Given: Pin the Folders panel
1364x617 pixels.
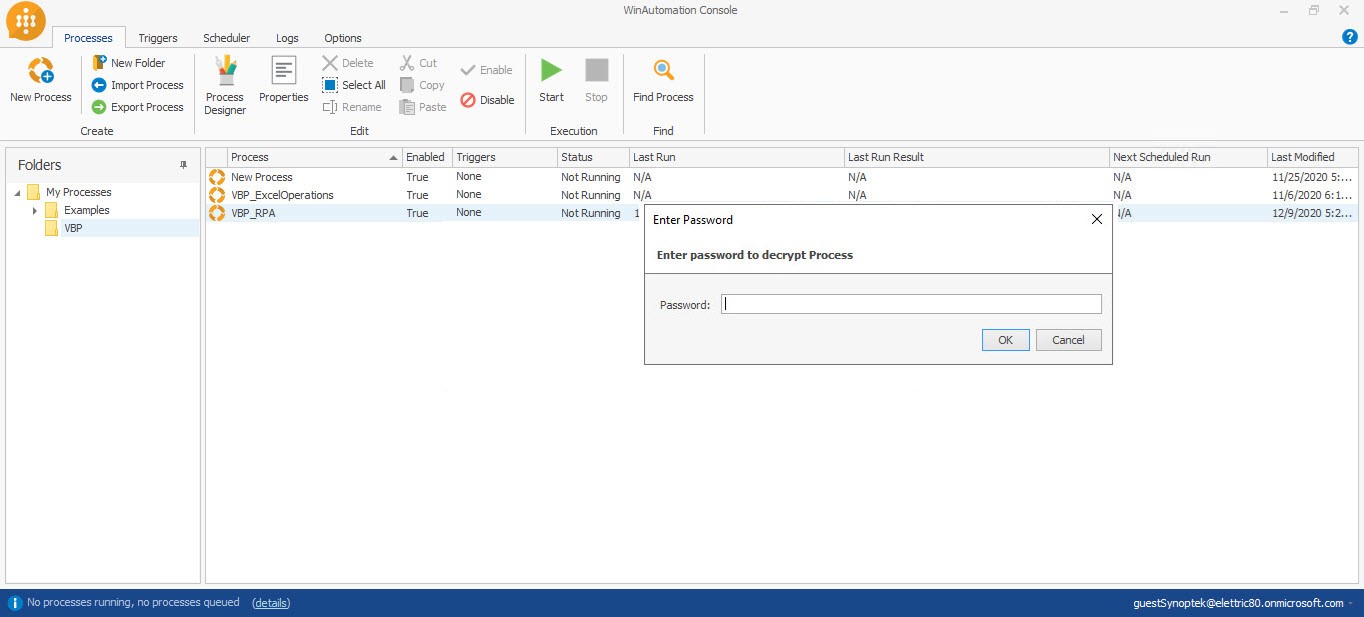Looking at the screenshot, I should click(182, 164).
